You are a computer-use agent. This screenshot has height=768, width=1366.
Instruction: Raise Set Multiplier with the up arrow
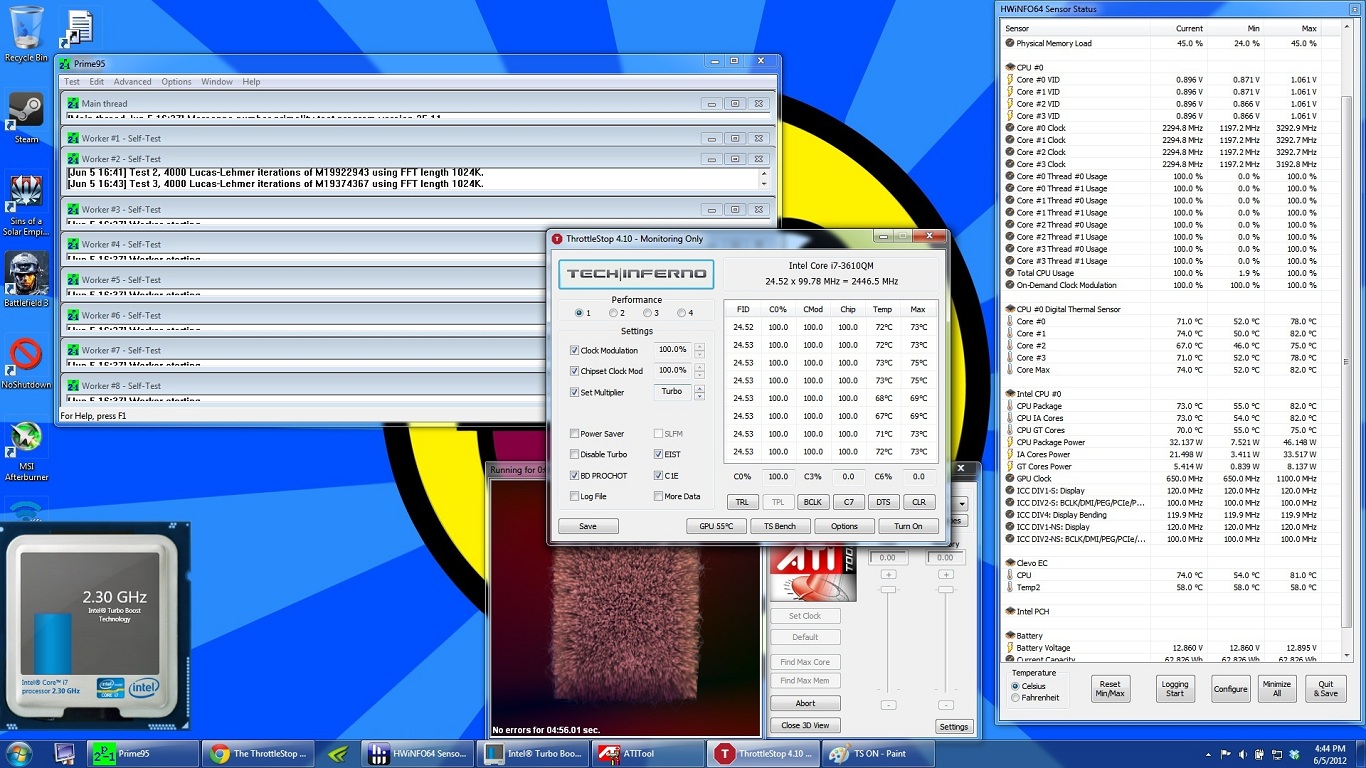(699, 388)
